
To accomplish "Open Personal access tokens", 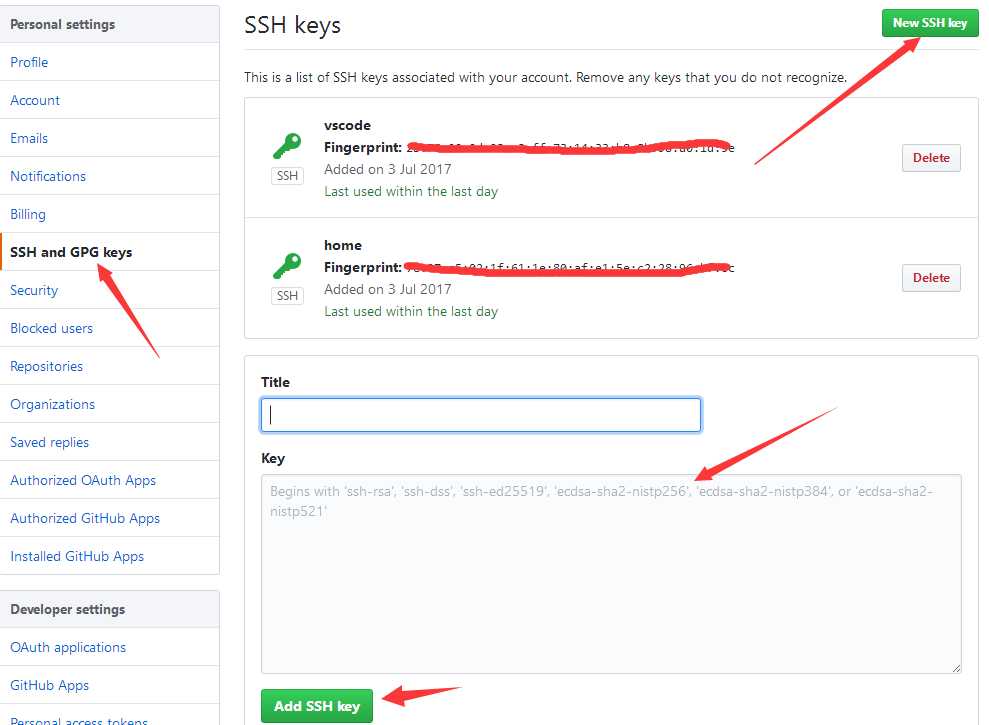I will [x=79, y=720].
